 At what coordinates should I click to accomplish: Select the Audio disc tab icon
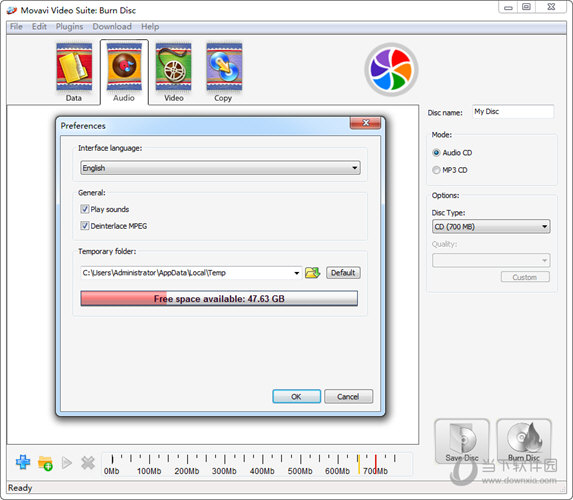click(124, 67)
